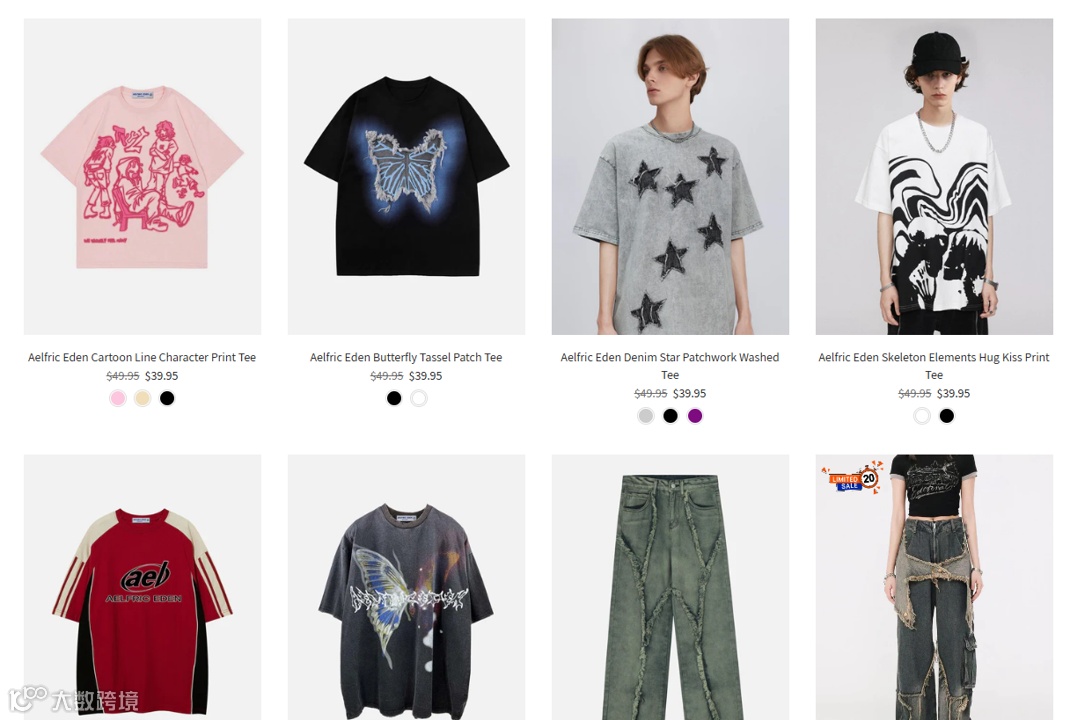The width and height of the screenshot is (1070, 720).
Task: Open red aeb Aelfric Eden jersey image
Action: [x=143, y=587]
